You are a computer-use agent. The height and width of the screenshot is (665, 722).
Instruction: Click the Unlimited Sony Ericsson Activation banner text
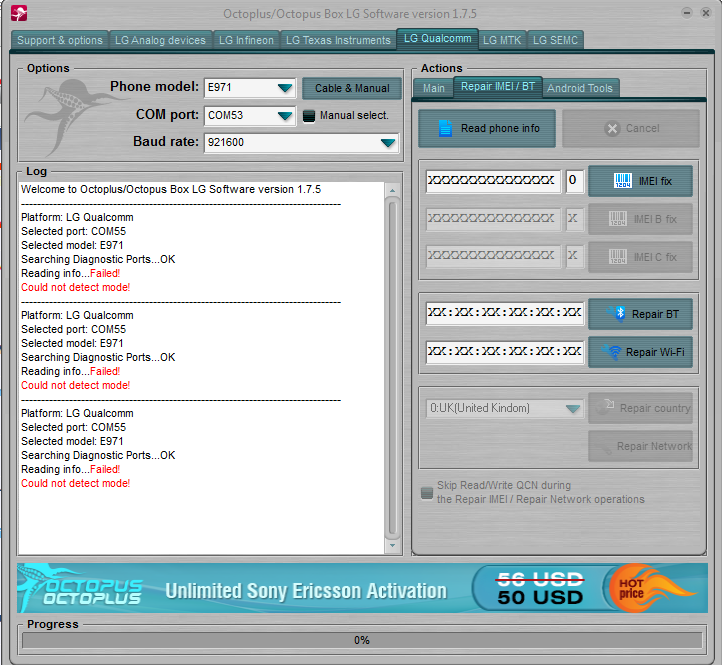306,591
